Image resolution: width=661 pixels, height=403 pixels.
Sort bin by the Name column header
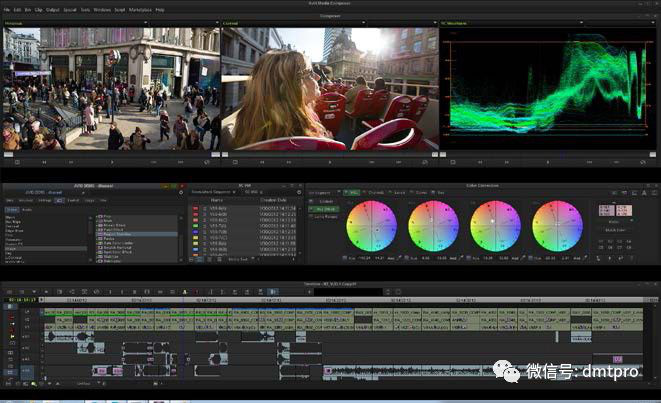pos(216,200)
